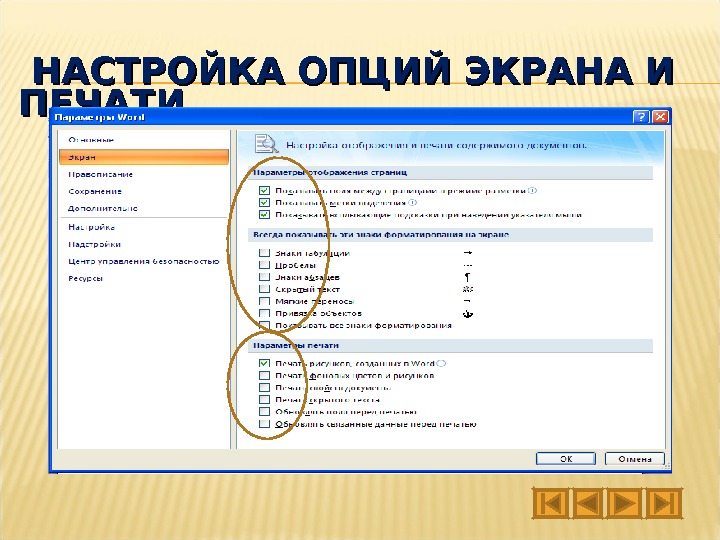Viewport: 720px width, 540px height.
Task: Click 'Всегда показывать эти знаки' section header
Action: [x=450, y=234]
